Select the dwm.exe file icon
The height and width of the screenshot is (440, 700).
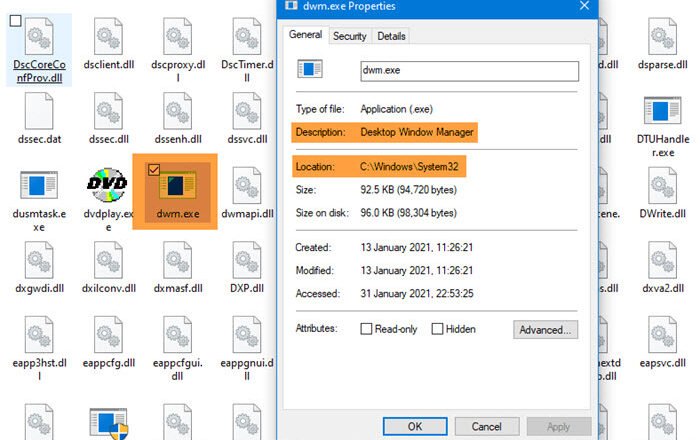pos(178,185)
